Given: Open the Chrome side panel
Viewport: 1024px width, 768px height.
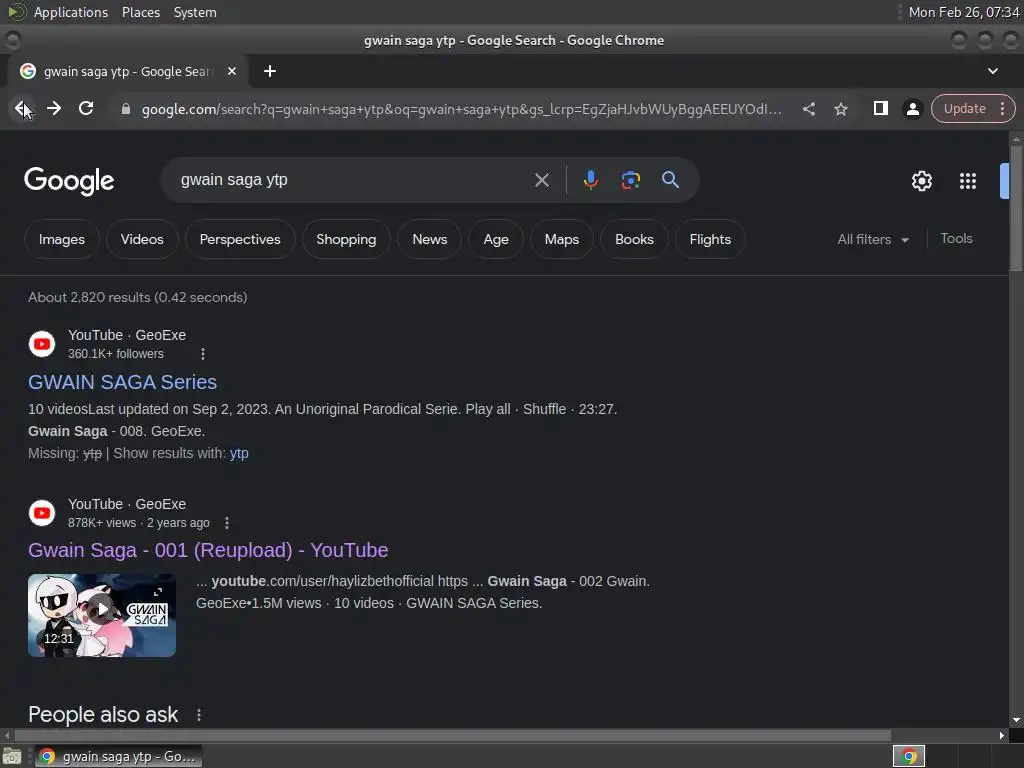Looking at the screenshot, I should click(x=881, y=108).
